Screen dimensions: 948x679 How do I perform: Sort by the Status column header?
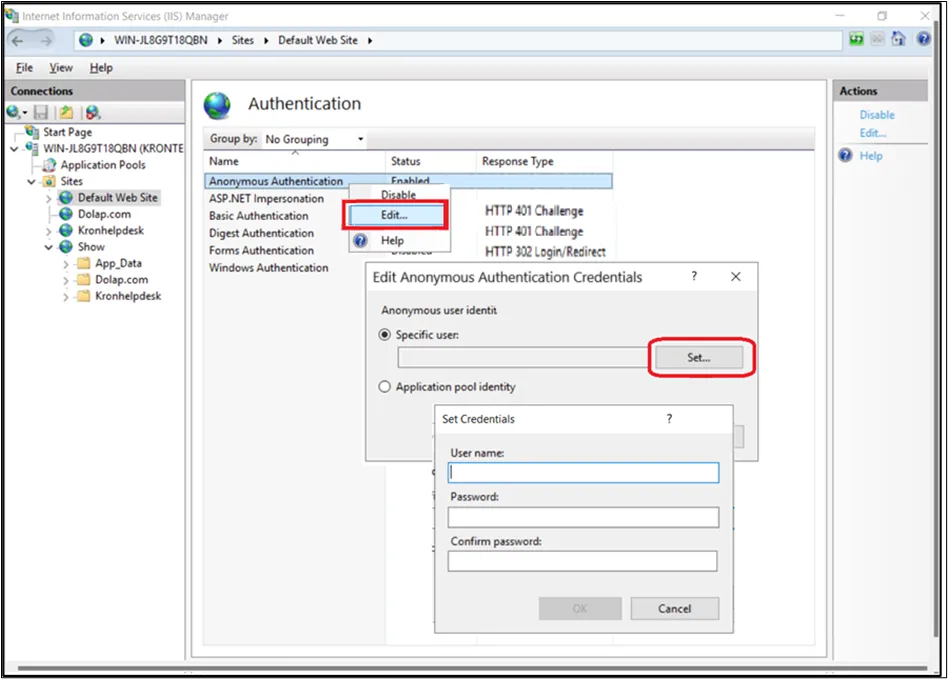click(431, 161)
